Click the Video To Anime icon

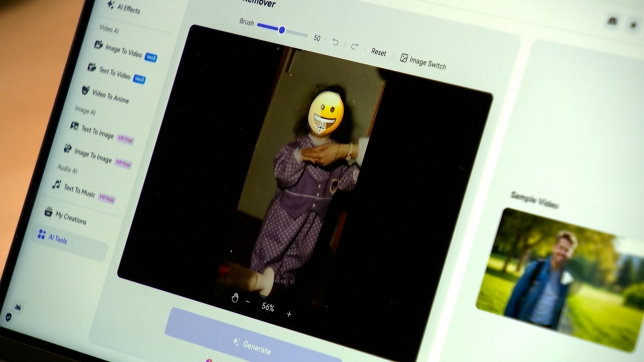[85, 90]
